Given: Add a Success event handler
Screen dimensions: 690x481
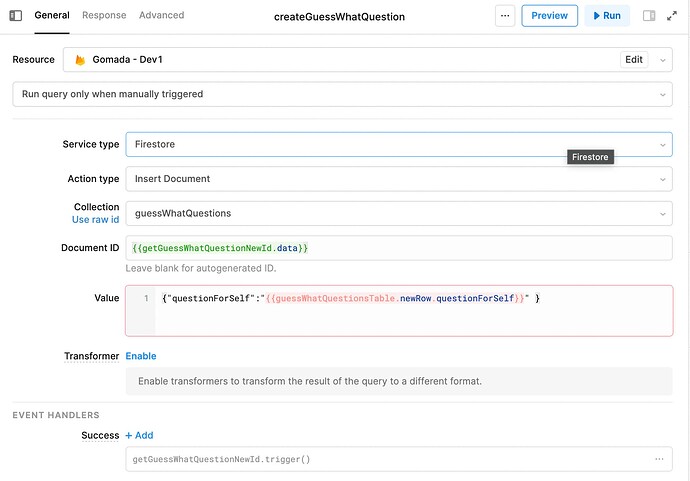Looking at the screenshot, I should pos(139,435).
